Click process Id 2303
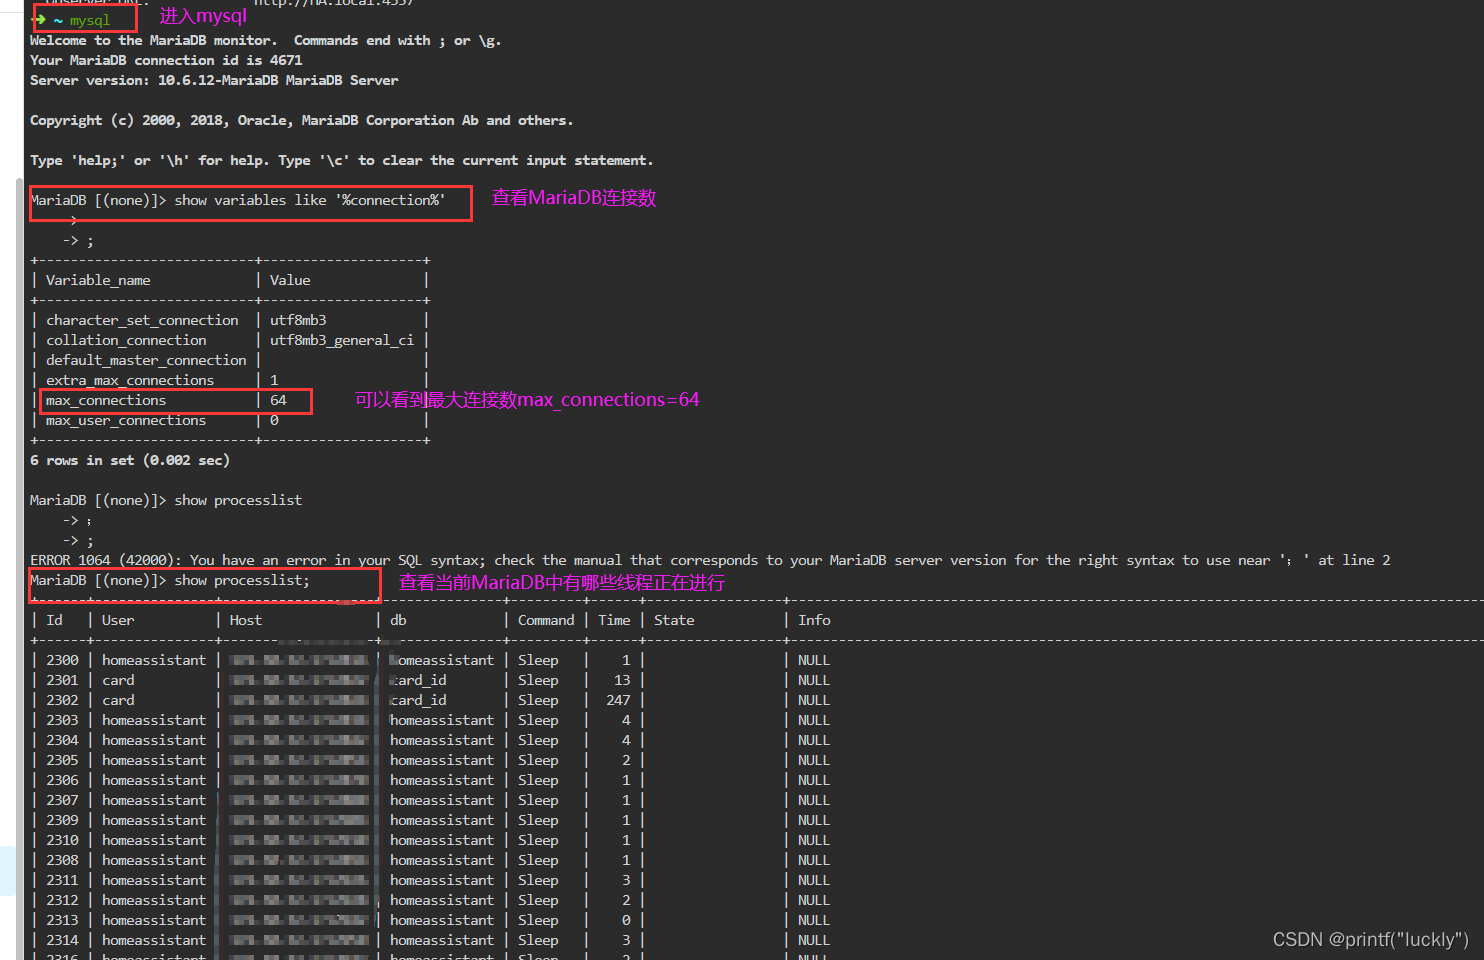1484x960 pixels. click(62, 720)
